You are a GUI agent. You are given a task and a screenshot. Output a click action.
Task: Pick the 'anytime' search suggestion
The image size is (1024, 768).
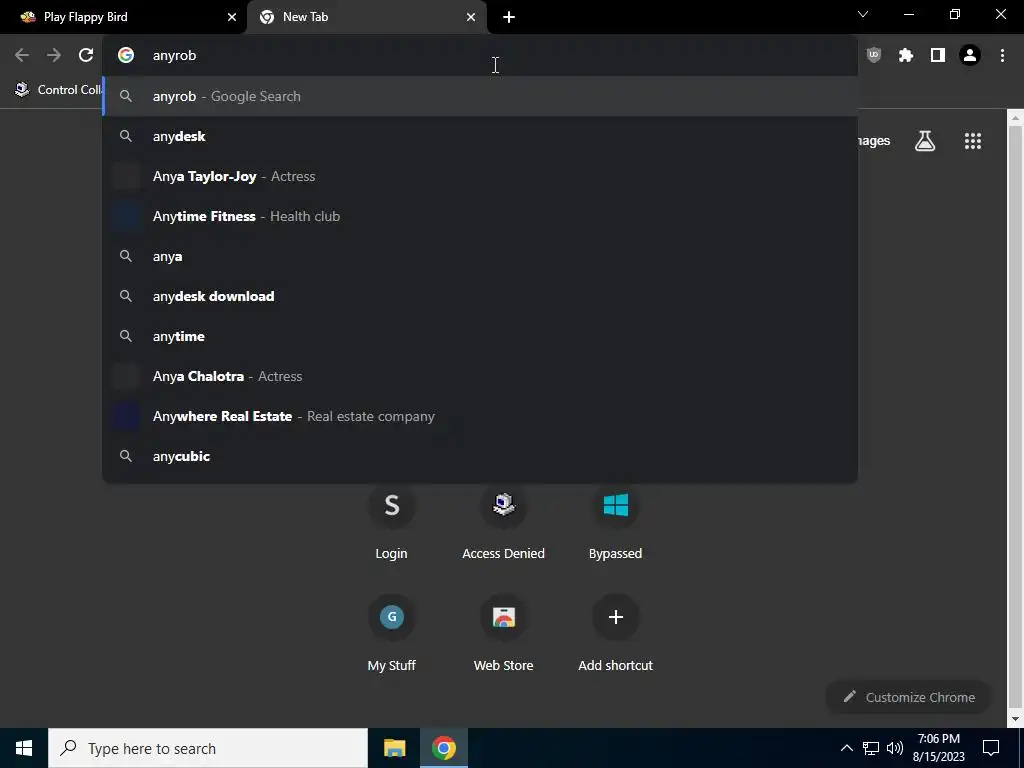[x=480, y=336]
